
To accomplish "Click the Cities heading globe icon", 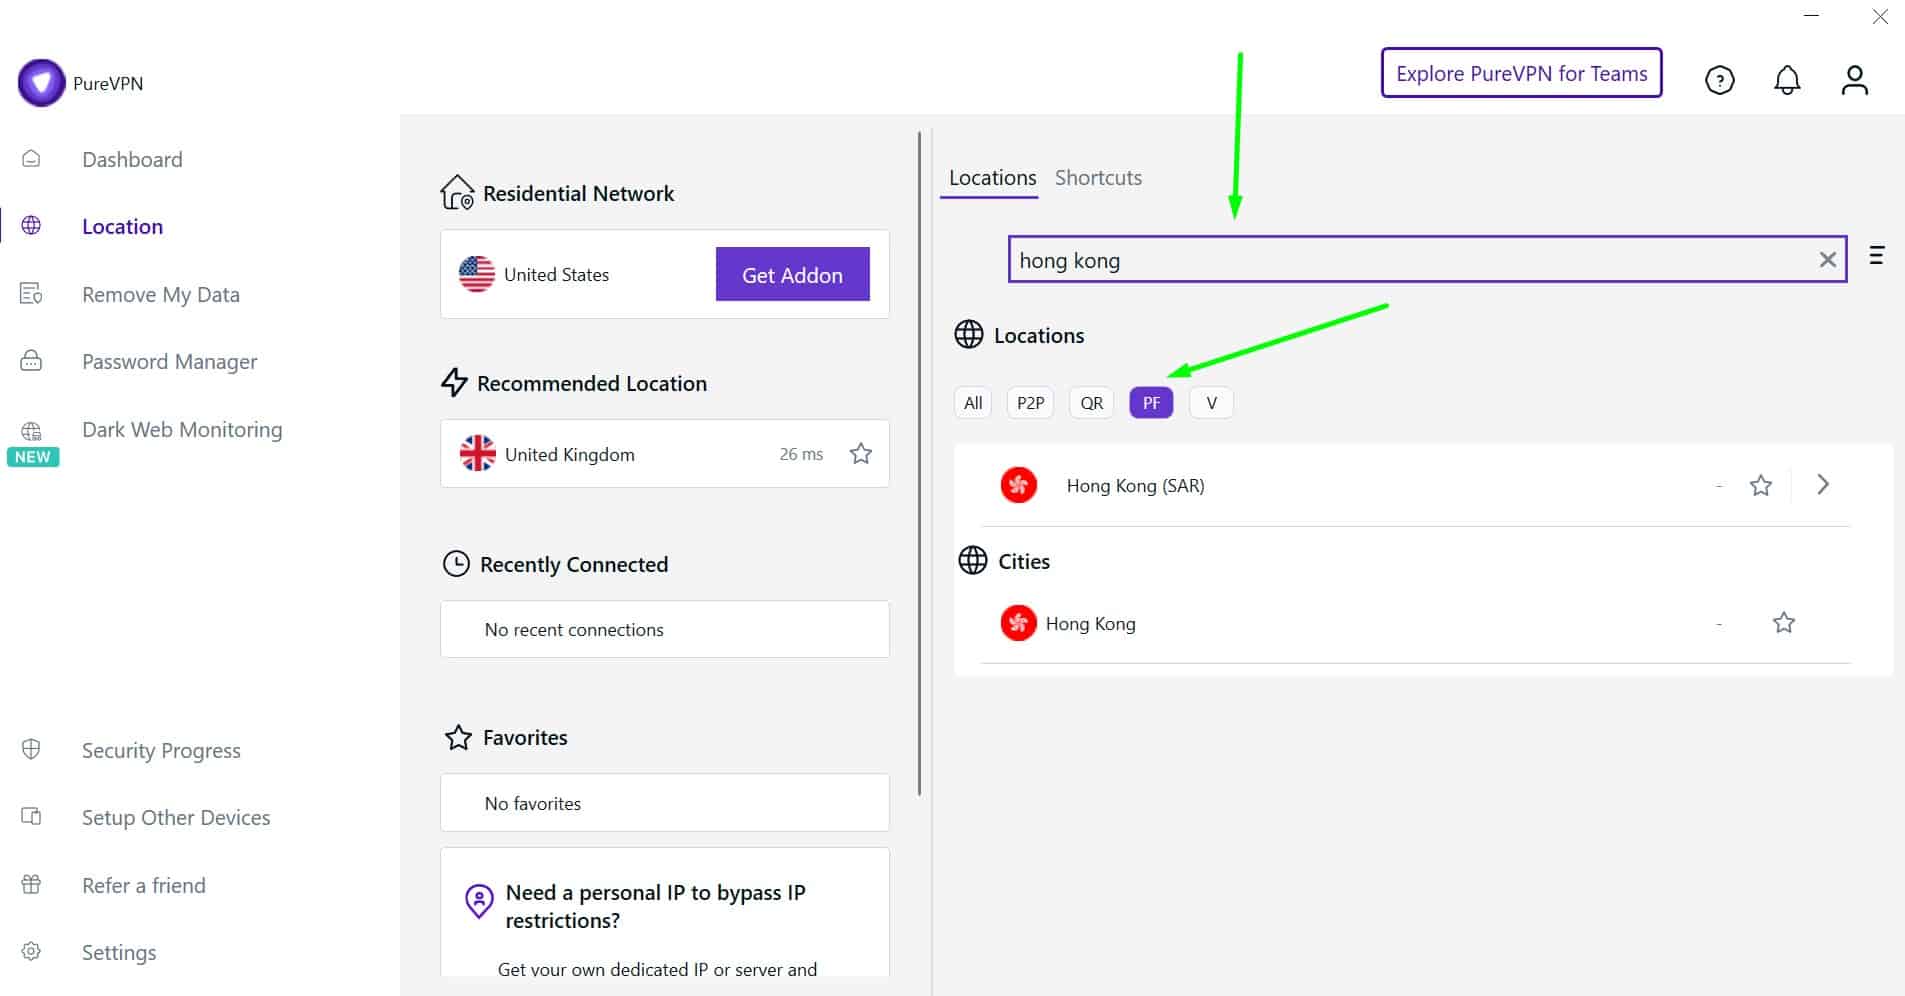I will coord(972,560).
